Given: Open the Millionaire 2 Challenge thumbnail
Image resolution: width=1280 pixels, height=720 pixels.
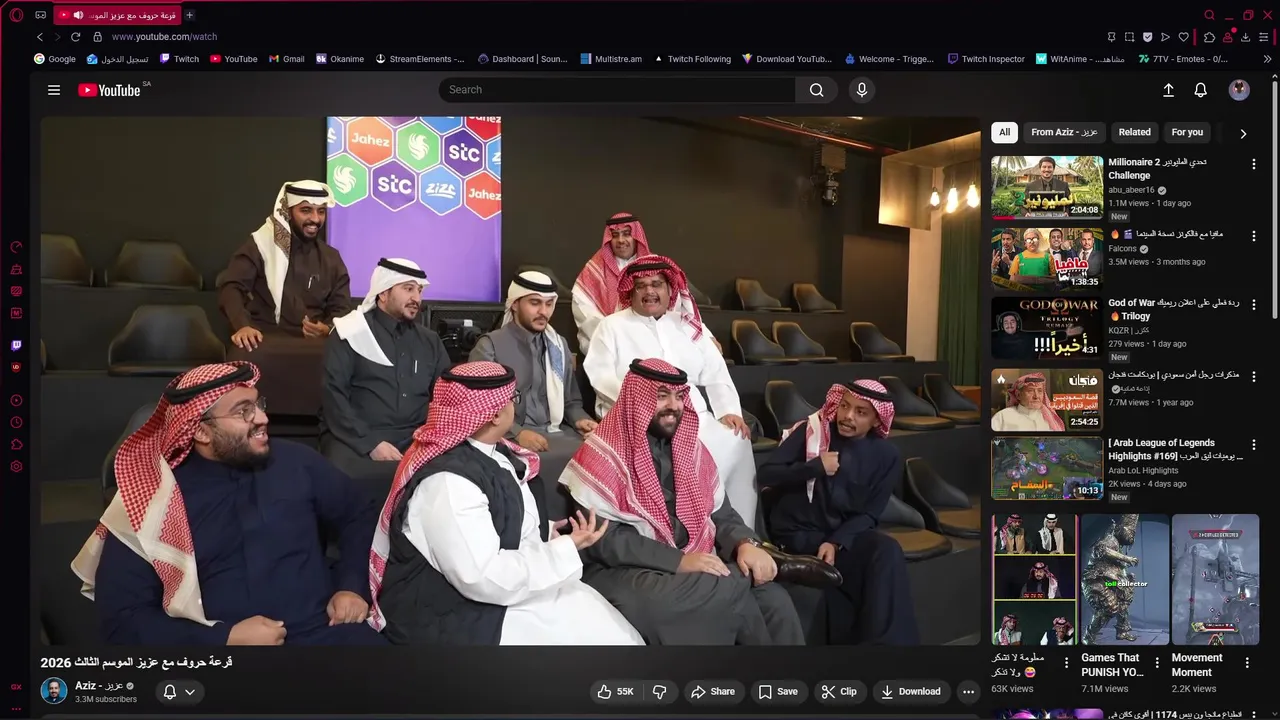Looking at the screenshot, I should [x=1047, y=187].
